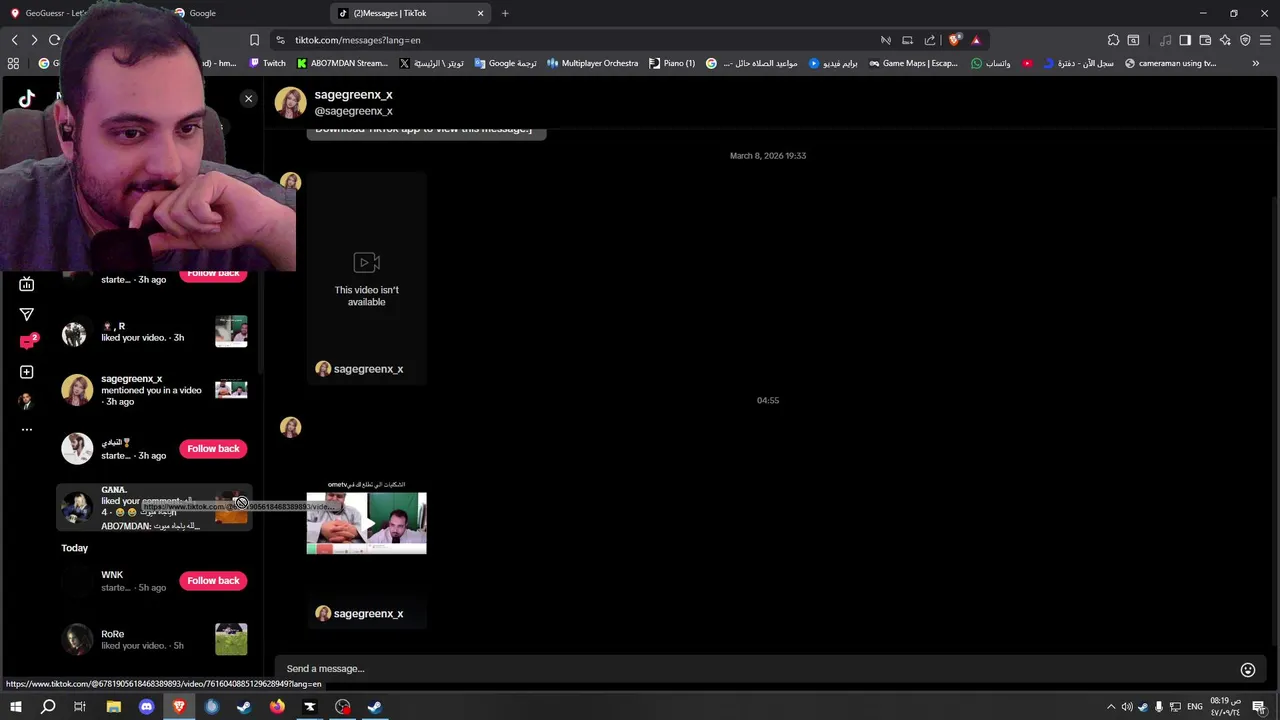
Task: Click the TikTok logo
Action: 27,97
